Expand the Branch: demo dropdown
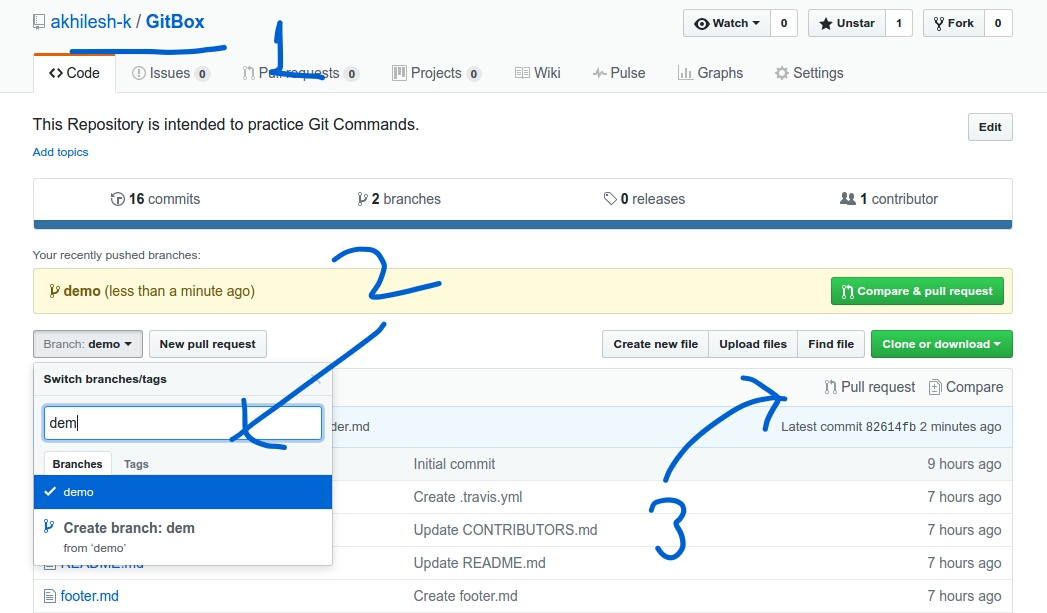 (87, 344)
